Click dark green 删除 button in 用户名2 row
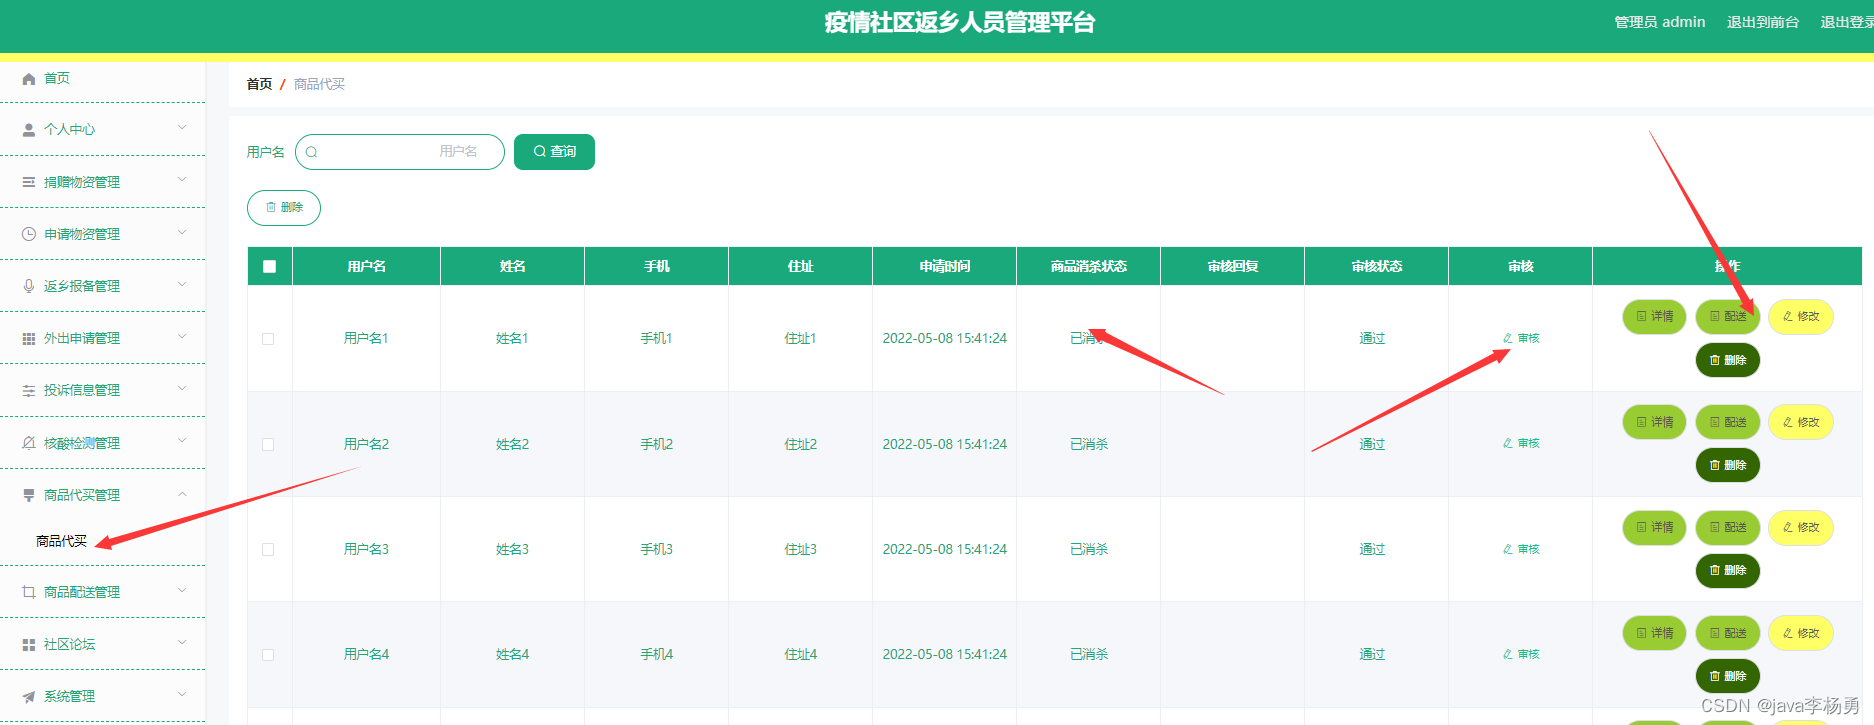 pos(1728,465)
